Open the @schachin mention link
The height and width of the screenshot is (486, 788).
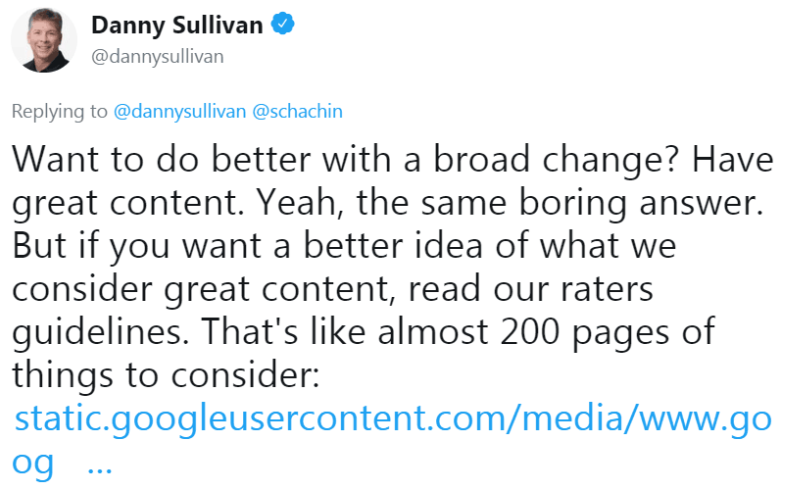click(x=297, y=111)
